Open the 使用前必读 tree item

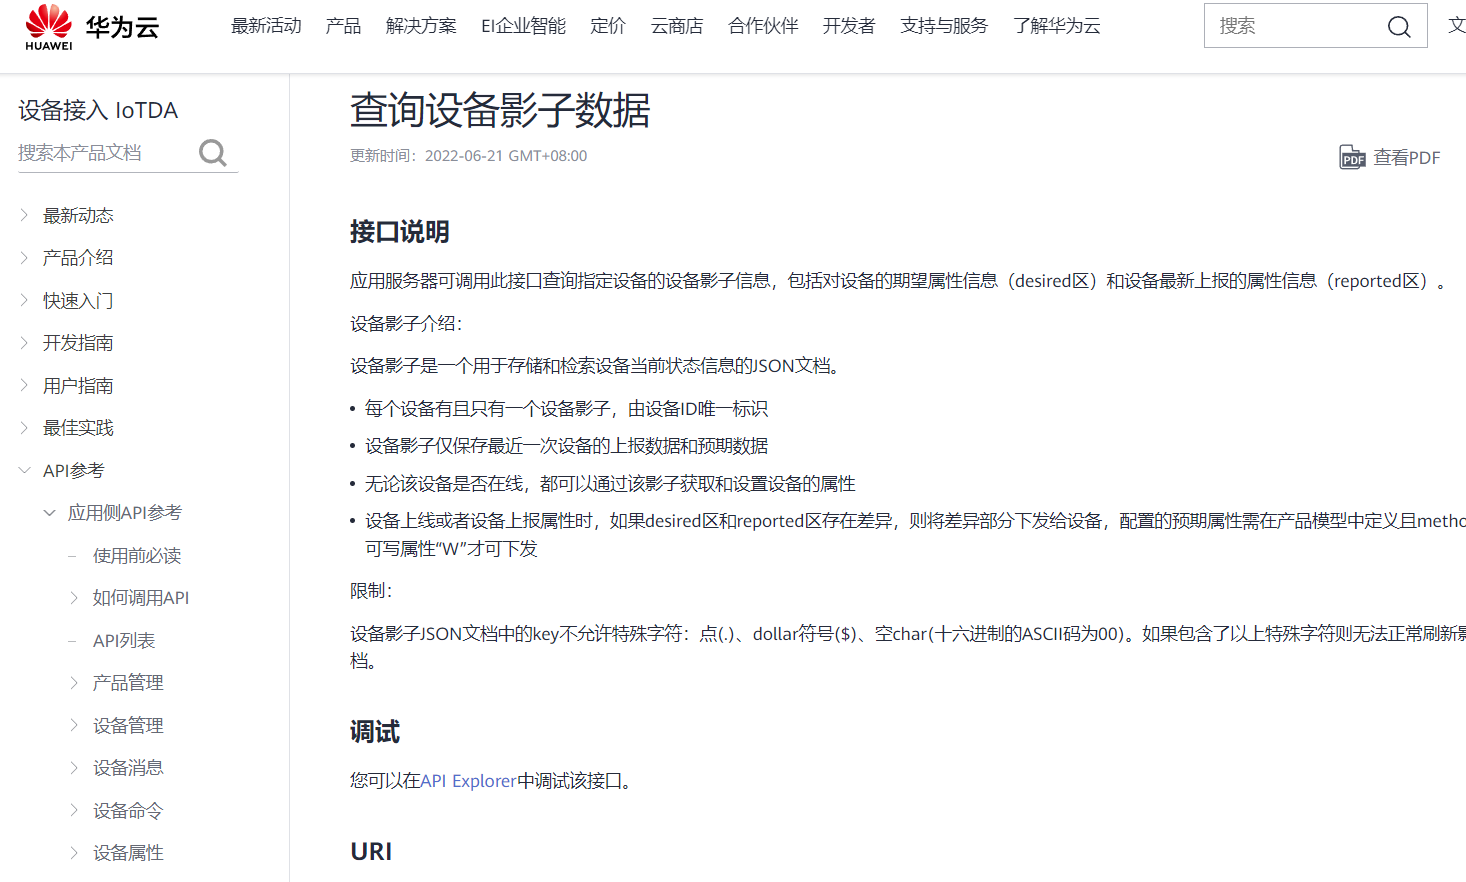click(x=137, y=556)
